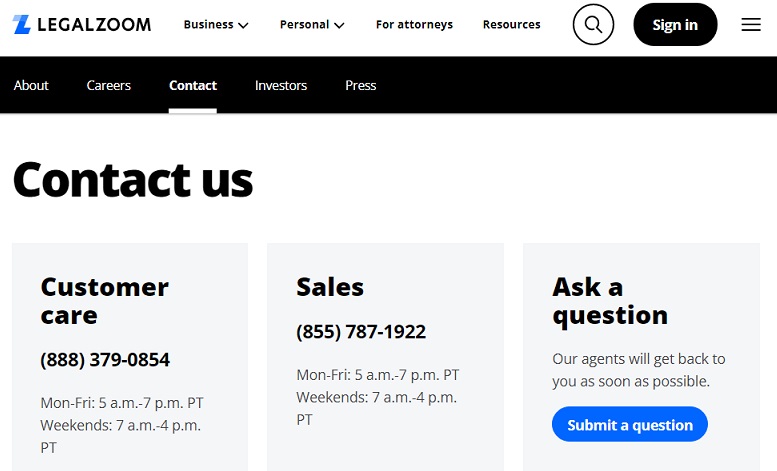The image size is (777, 471).
Task: Open the Investors tab
Action: [281, 85]
